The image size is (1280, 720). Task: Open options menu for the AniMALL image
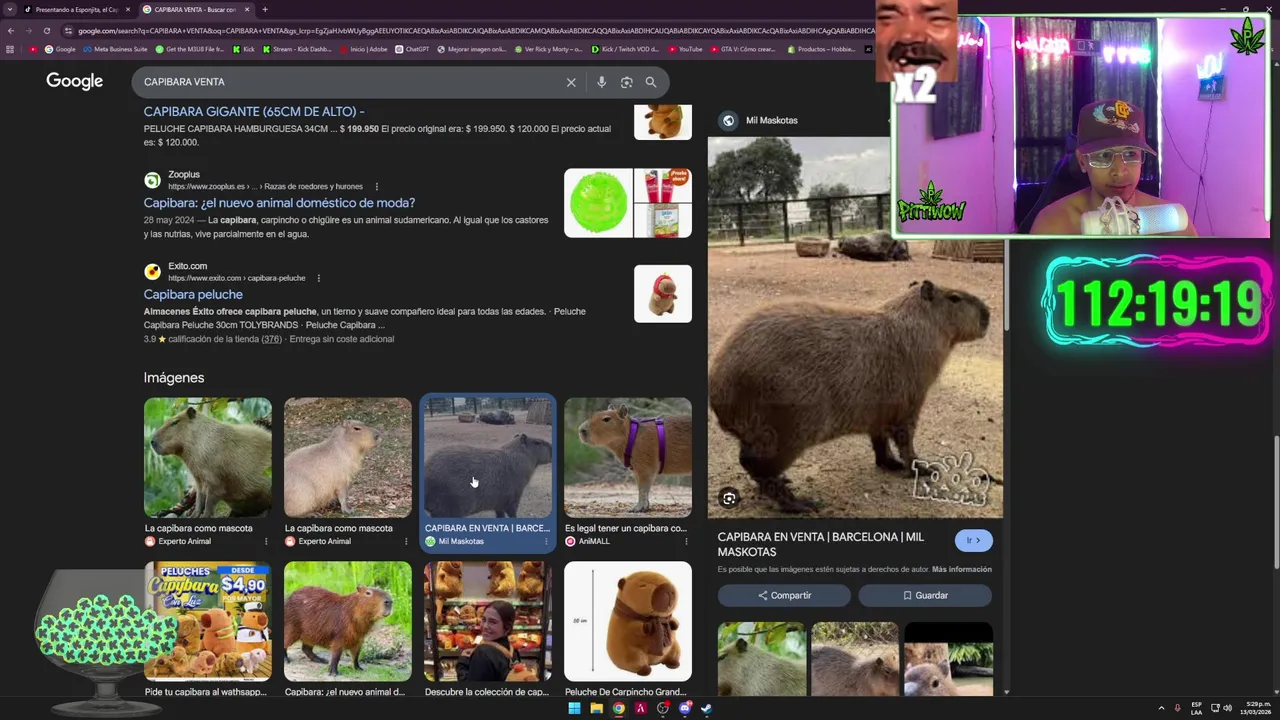coord(686,541)
